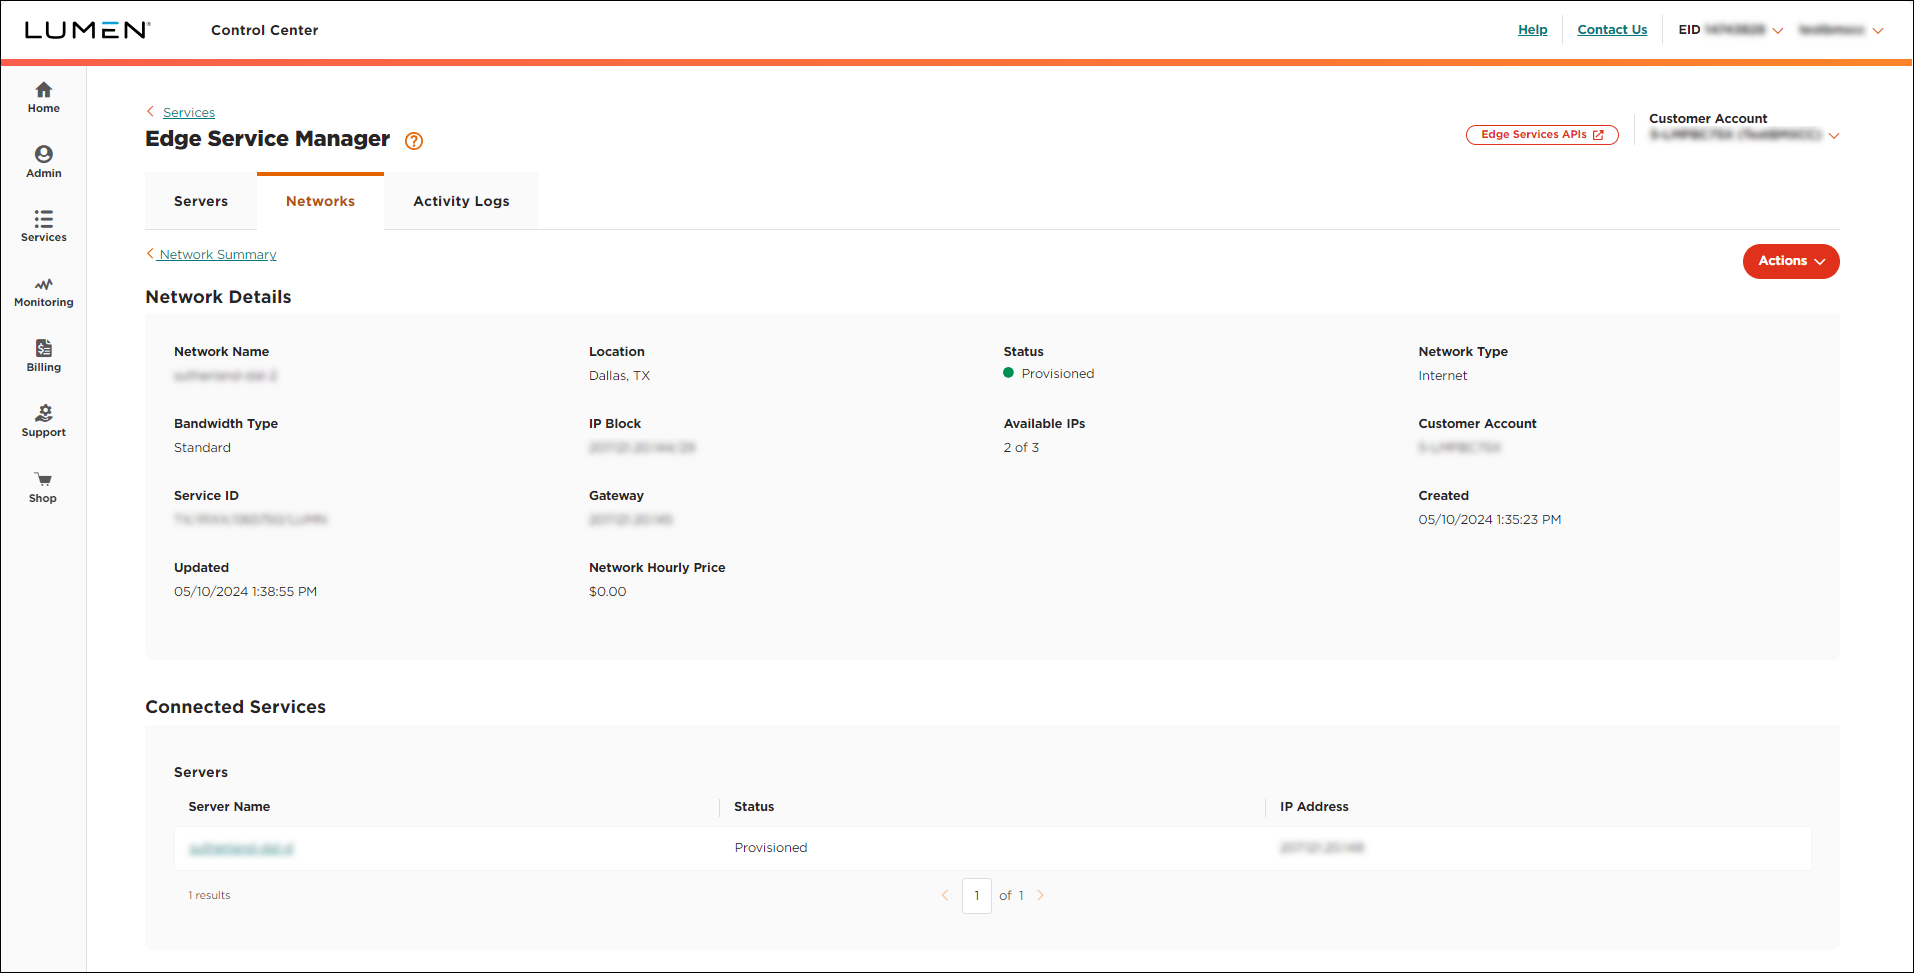Go to Home in the sidebar
This screenshot has width=1914, height=973.
coord(43,97)
